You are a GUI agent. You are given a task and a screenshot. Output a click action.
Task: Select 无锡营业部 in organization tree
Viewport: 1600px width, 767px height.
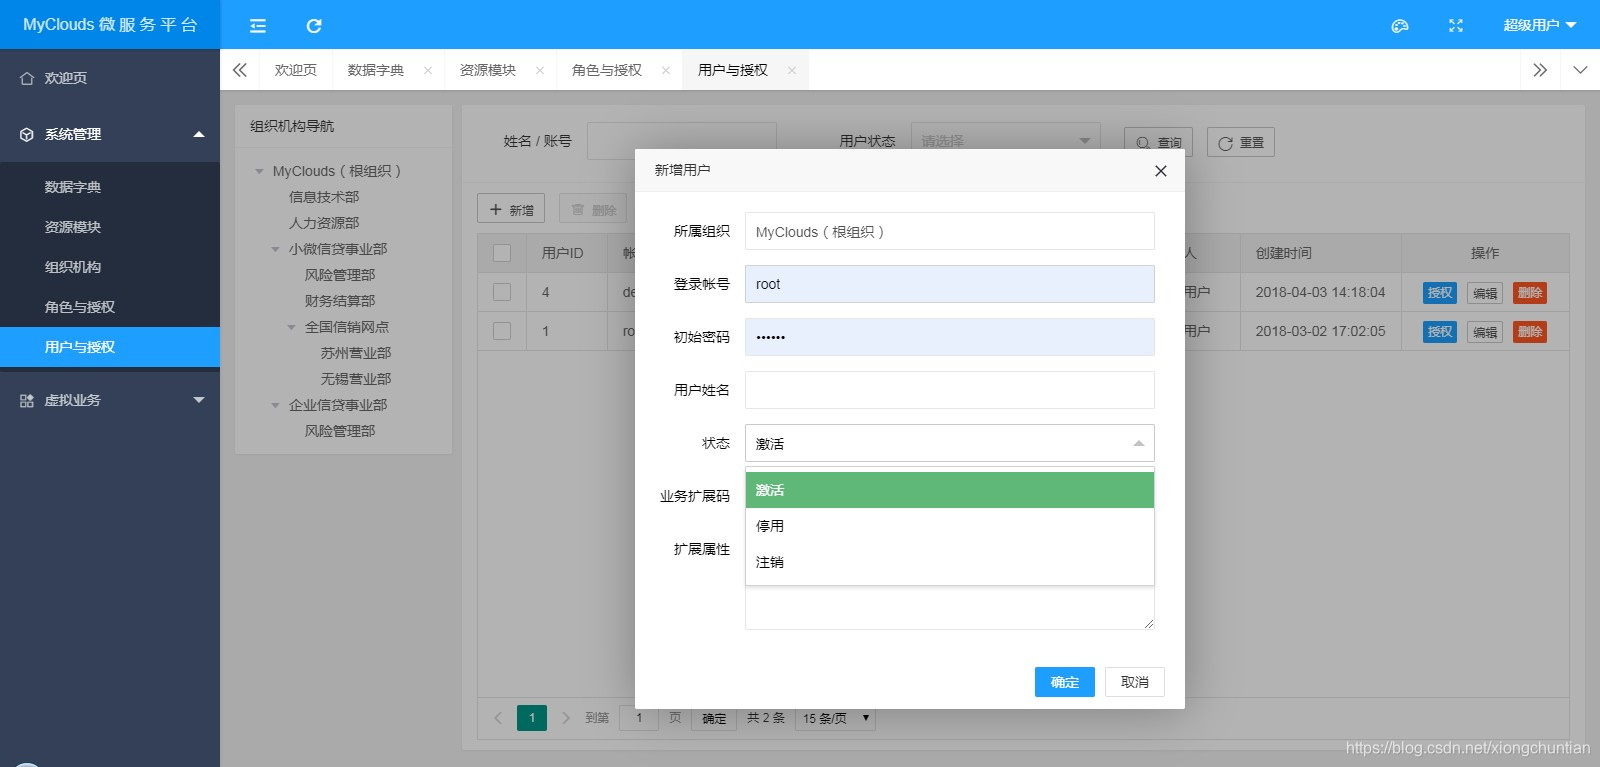click(x=356, y=379)
